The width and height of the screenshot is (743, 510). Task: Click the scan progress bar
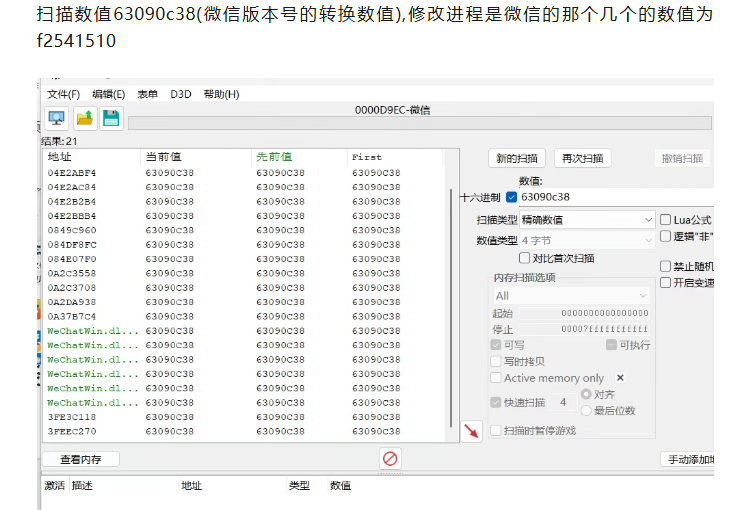[x=420, y=123]
